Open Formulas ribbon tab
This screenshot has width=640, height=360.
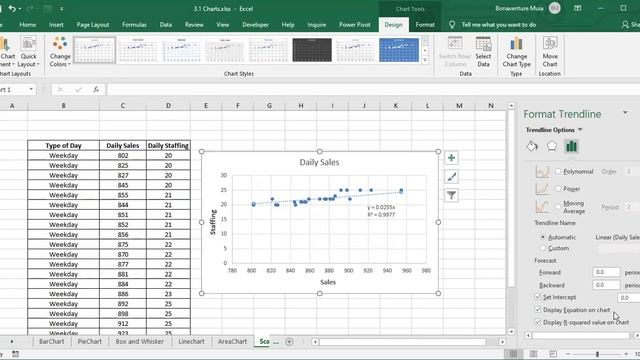coord(134,24)
